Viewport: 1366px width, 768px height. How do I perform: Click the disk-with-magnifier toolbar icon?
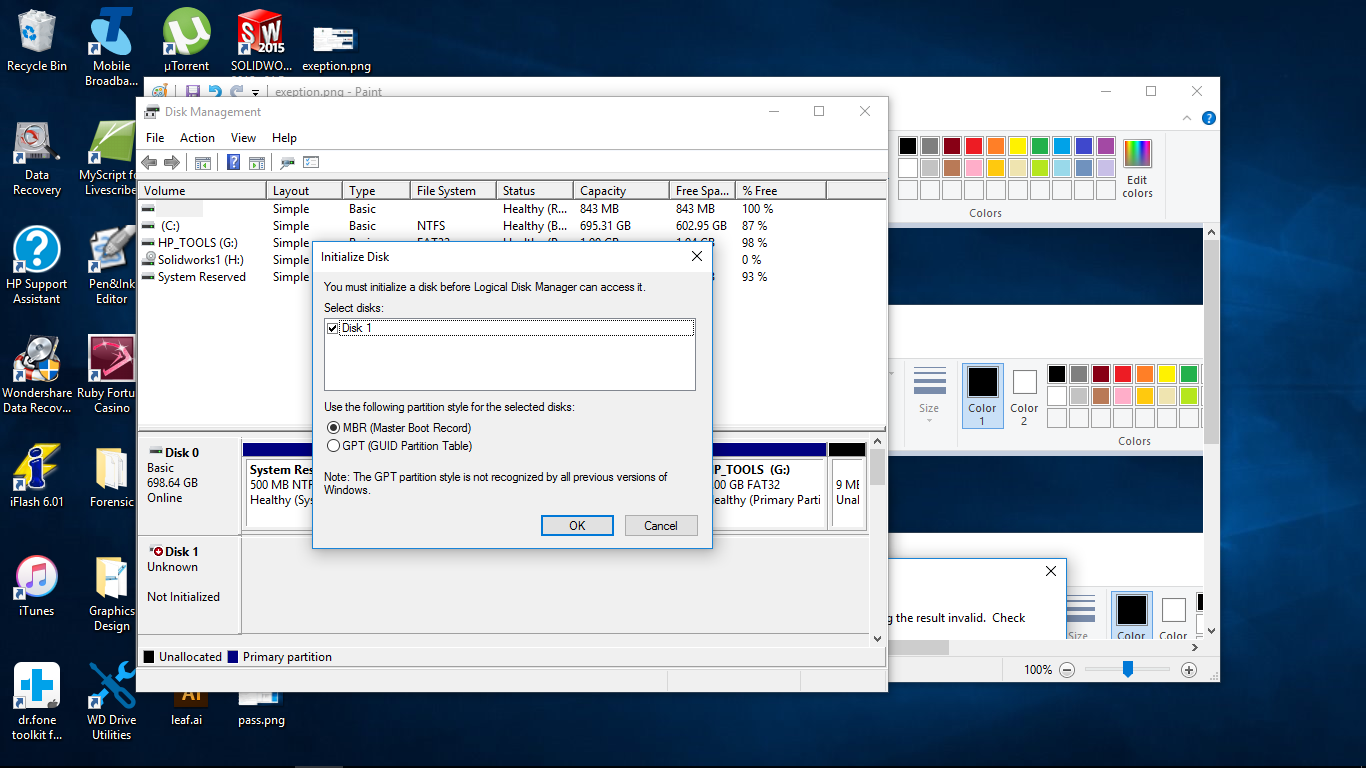[x=288, y=163]
